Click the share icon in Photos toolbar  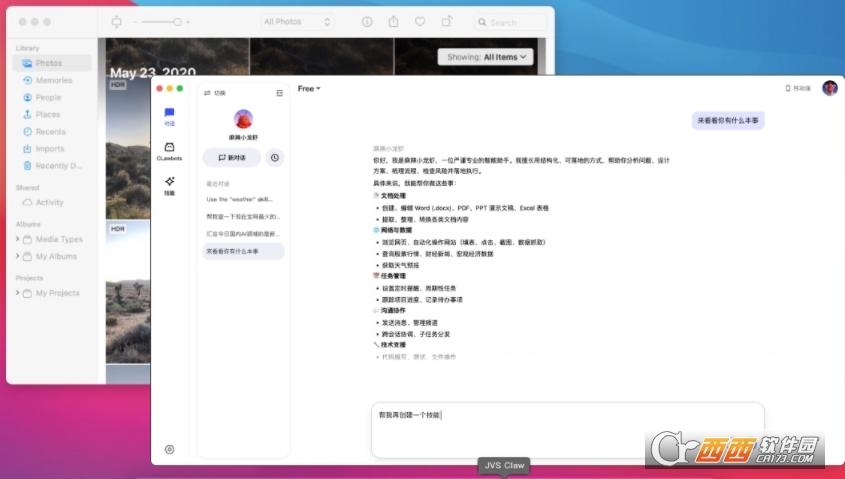[394, 21]
